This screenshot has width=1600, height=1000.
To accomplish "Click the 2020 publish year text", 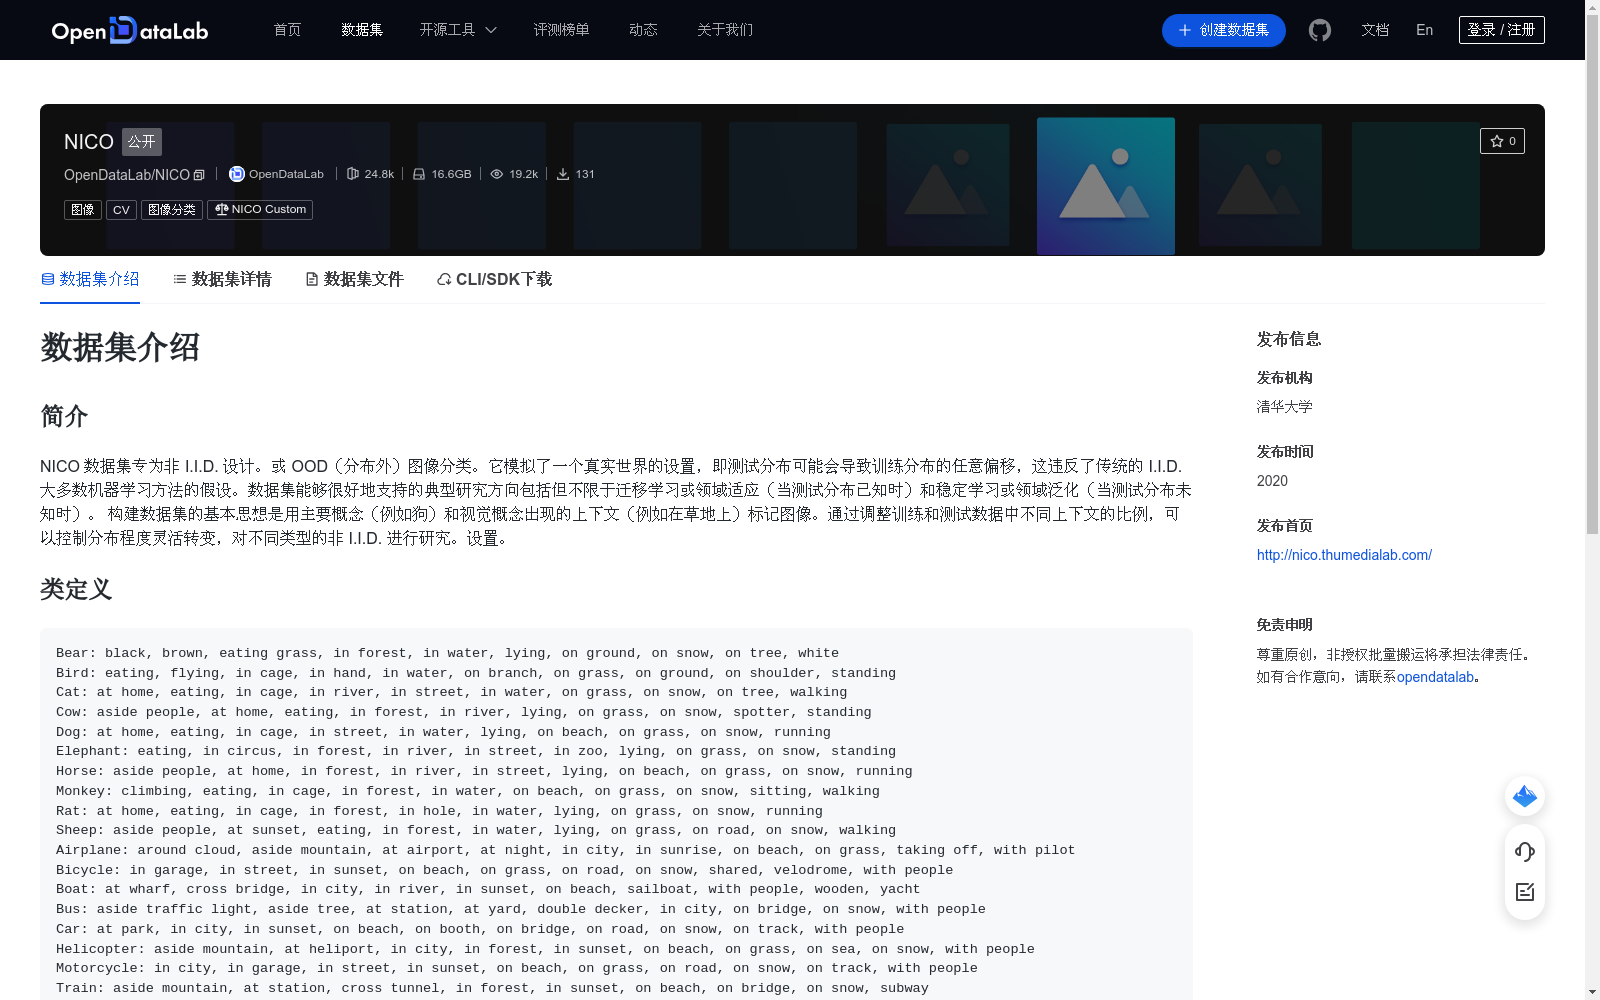I will 1272,481.
